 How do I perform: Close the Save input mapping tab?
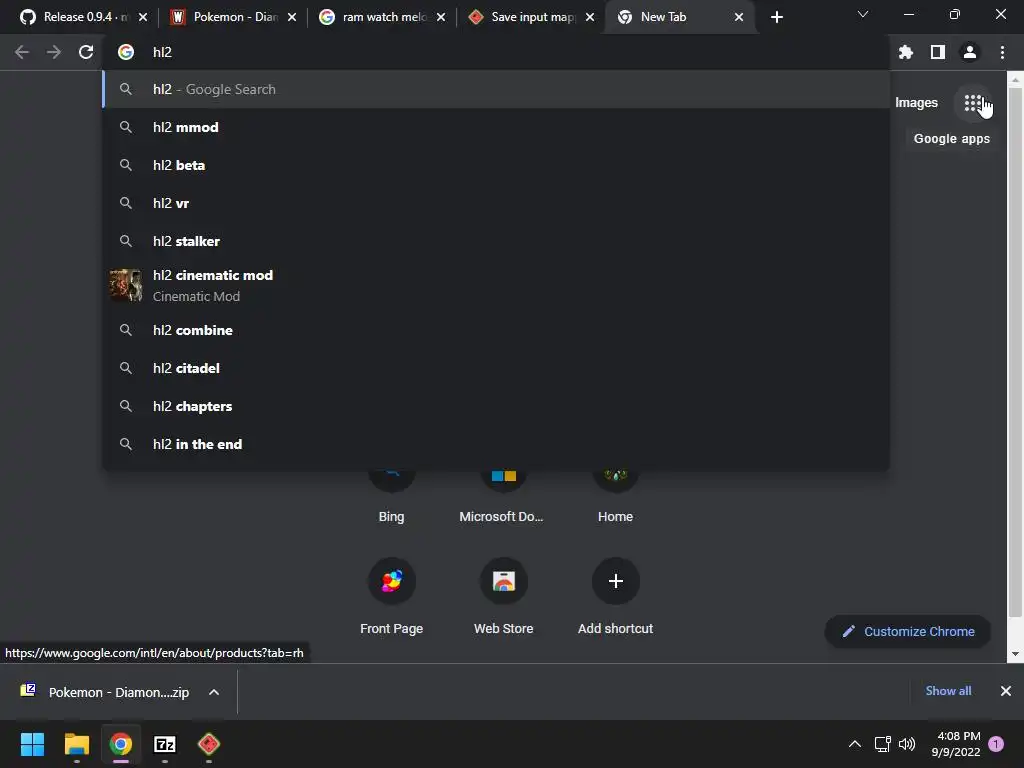click(590, 17)
